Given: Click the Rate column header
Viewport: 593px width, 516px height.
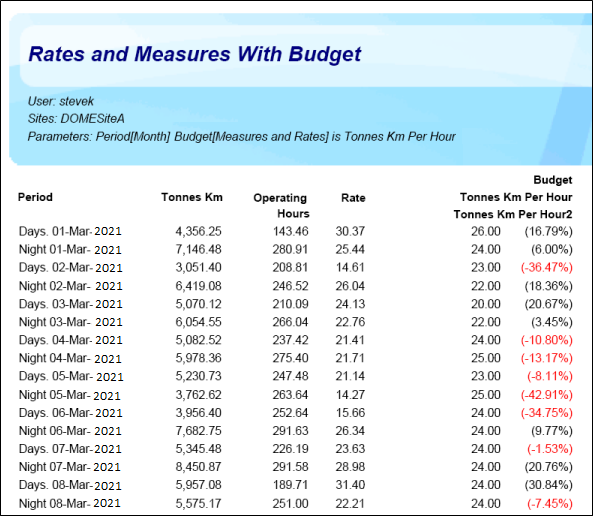Looking at the screenshot, I should [353, 197].
